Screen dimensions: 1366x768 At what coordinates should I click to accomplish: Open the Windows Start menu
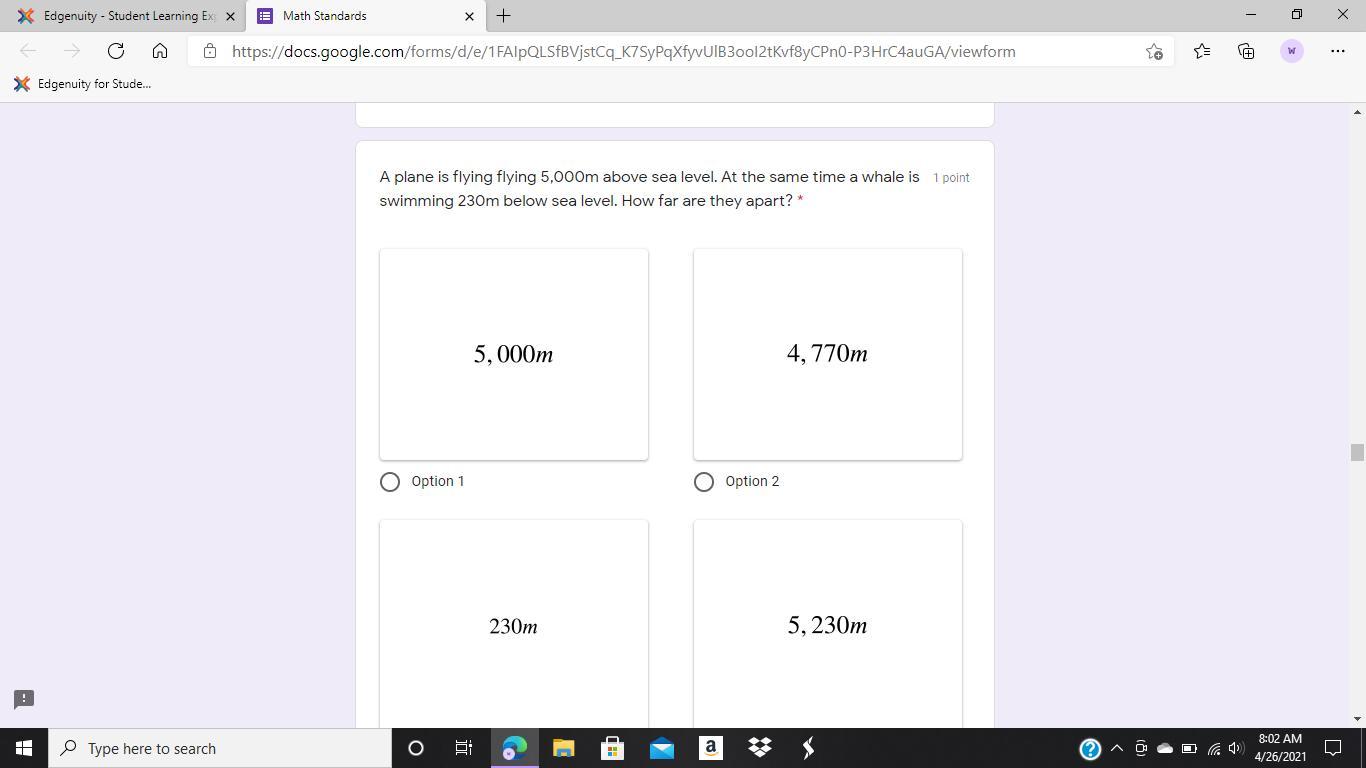pos(24,748)
